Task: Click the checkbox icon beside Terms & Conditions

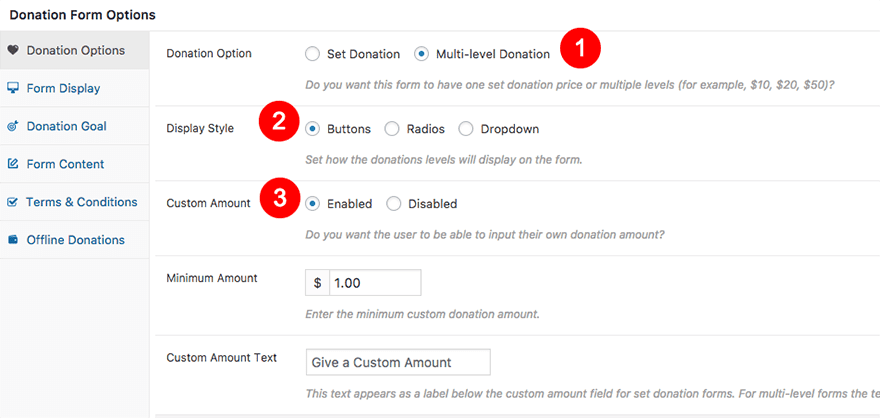Action: coord(12,202)
